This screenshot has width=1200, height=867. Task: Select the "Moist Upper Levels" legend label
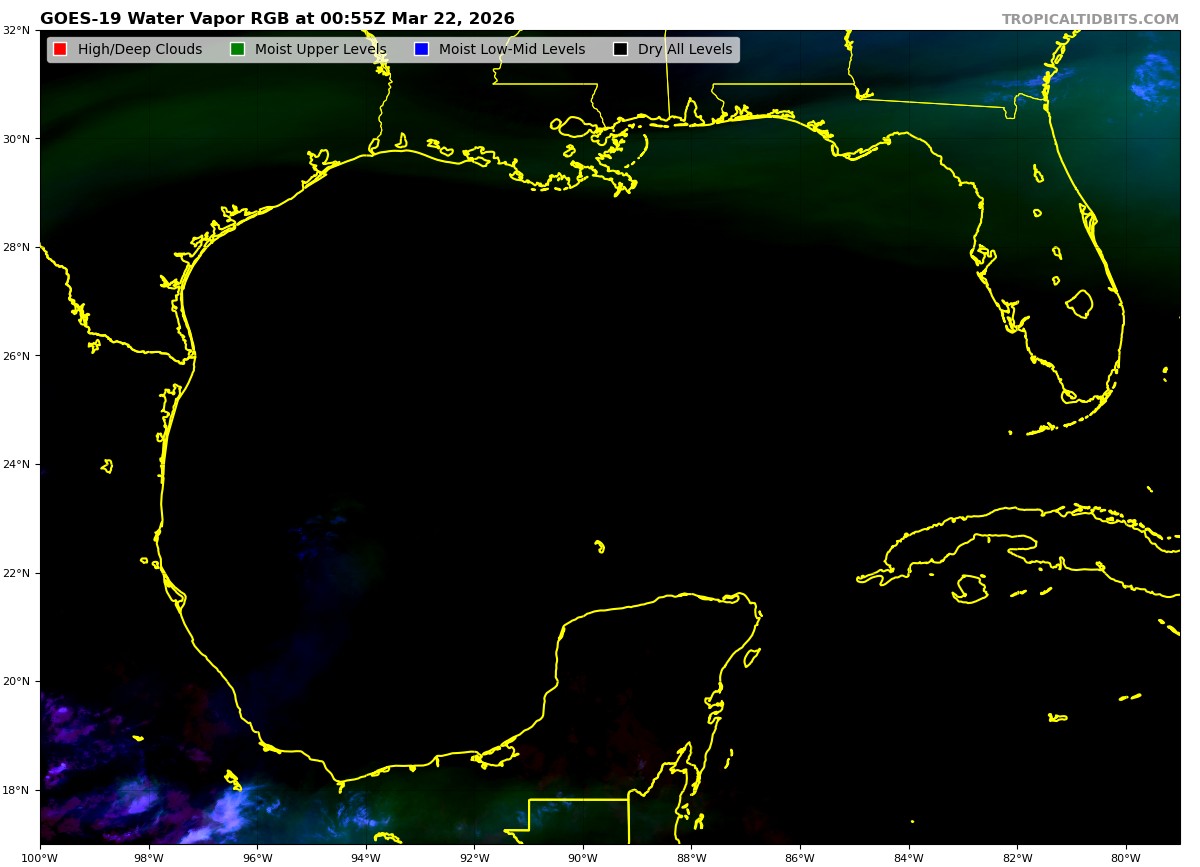pyautogui.click(x=320, y=49)
